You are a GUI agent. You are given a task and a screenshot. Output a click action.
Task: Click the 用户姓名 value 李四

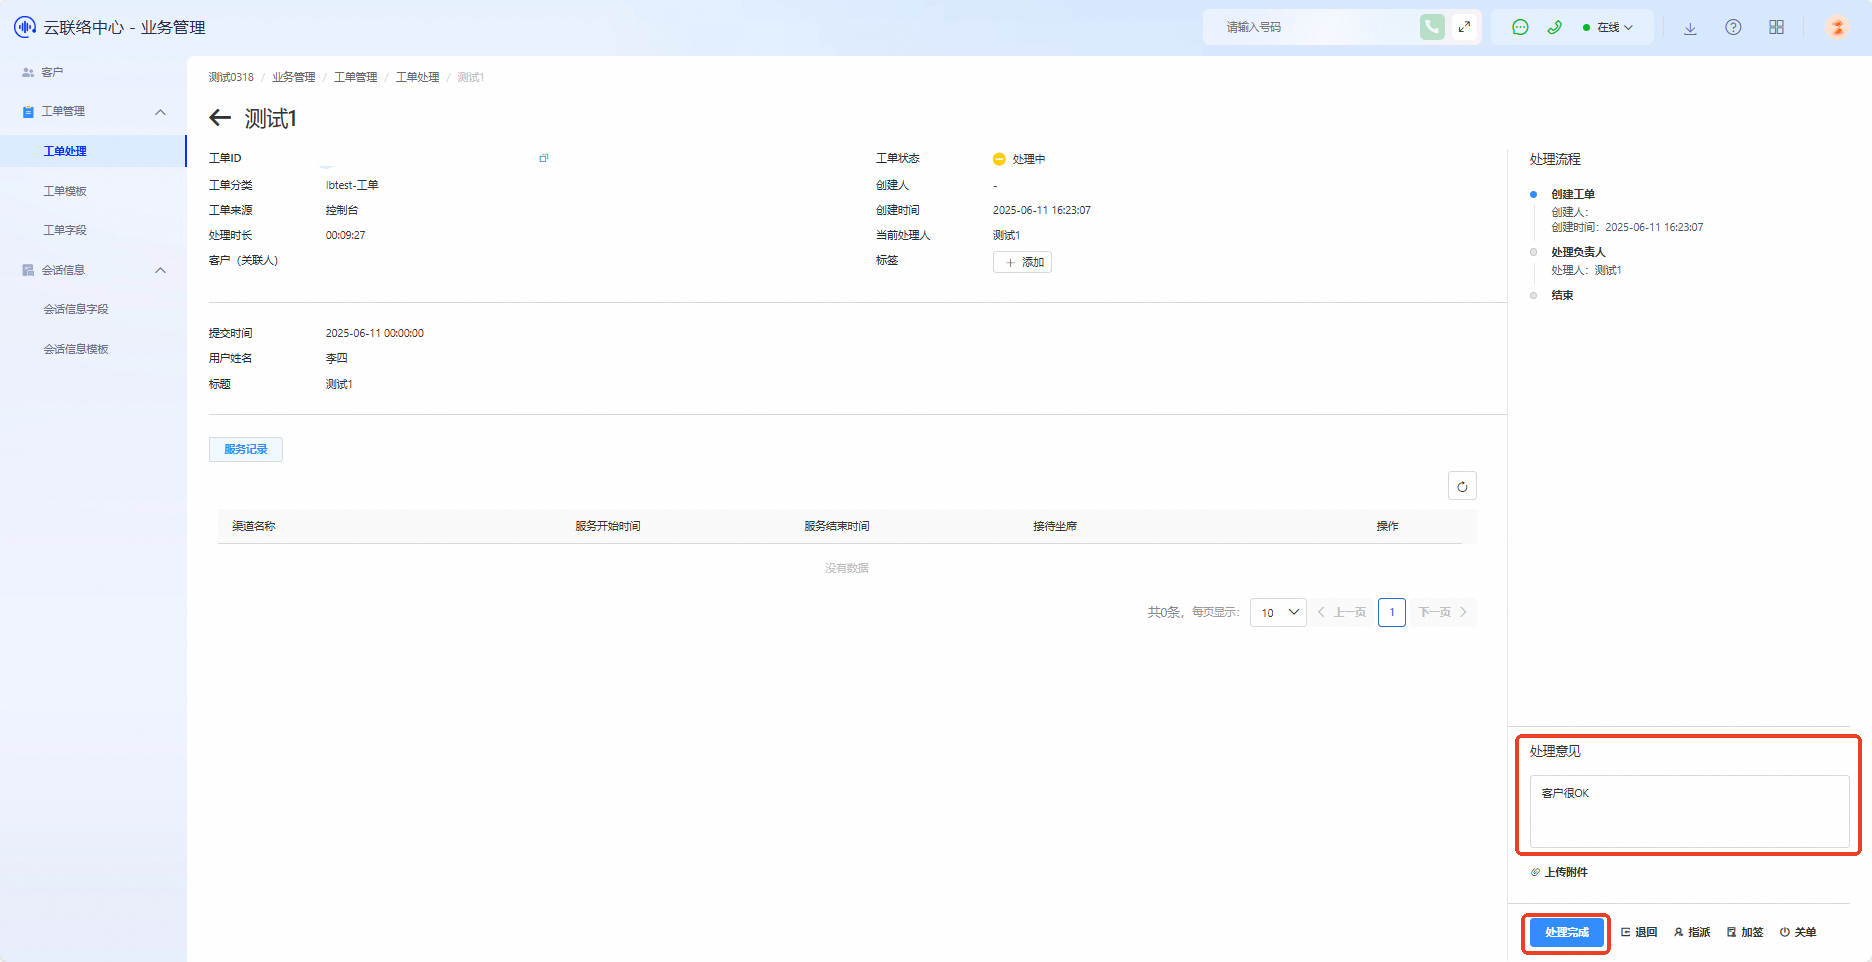[x=337, y=358]
